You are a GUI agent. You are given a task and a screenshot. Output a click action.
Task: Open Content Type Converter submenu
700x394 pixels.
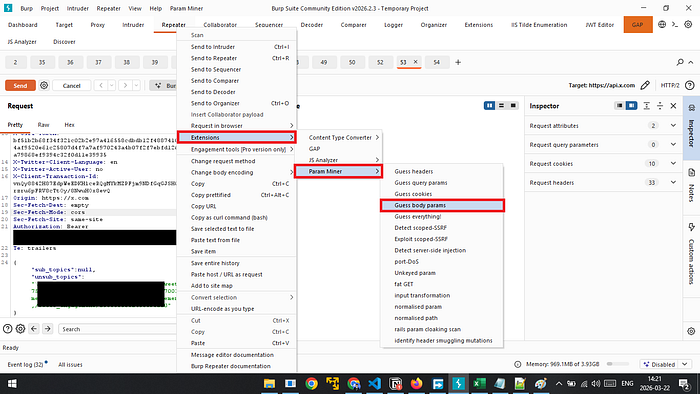[343, 137]
